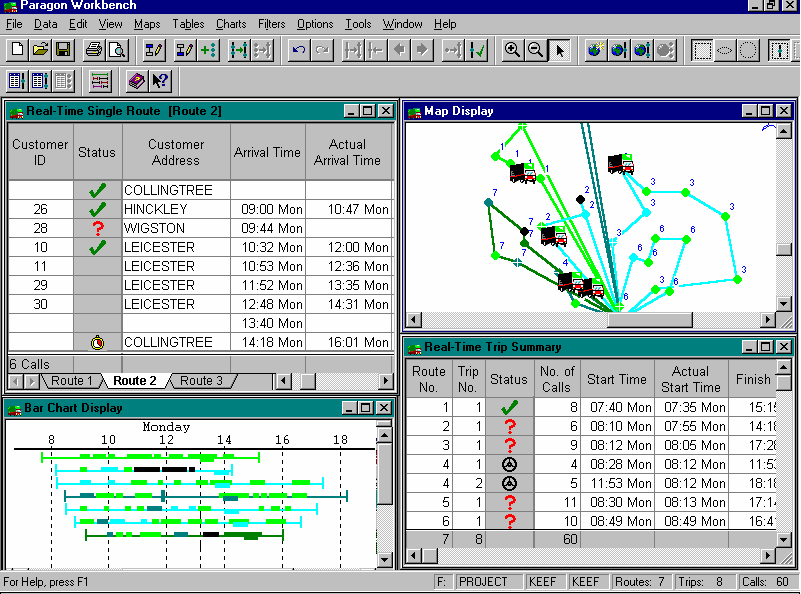Viewport: 801px width, 594px height.
Task: Open the Maps menu
Action: click(147, 24)
